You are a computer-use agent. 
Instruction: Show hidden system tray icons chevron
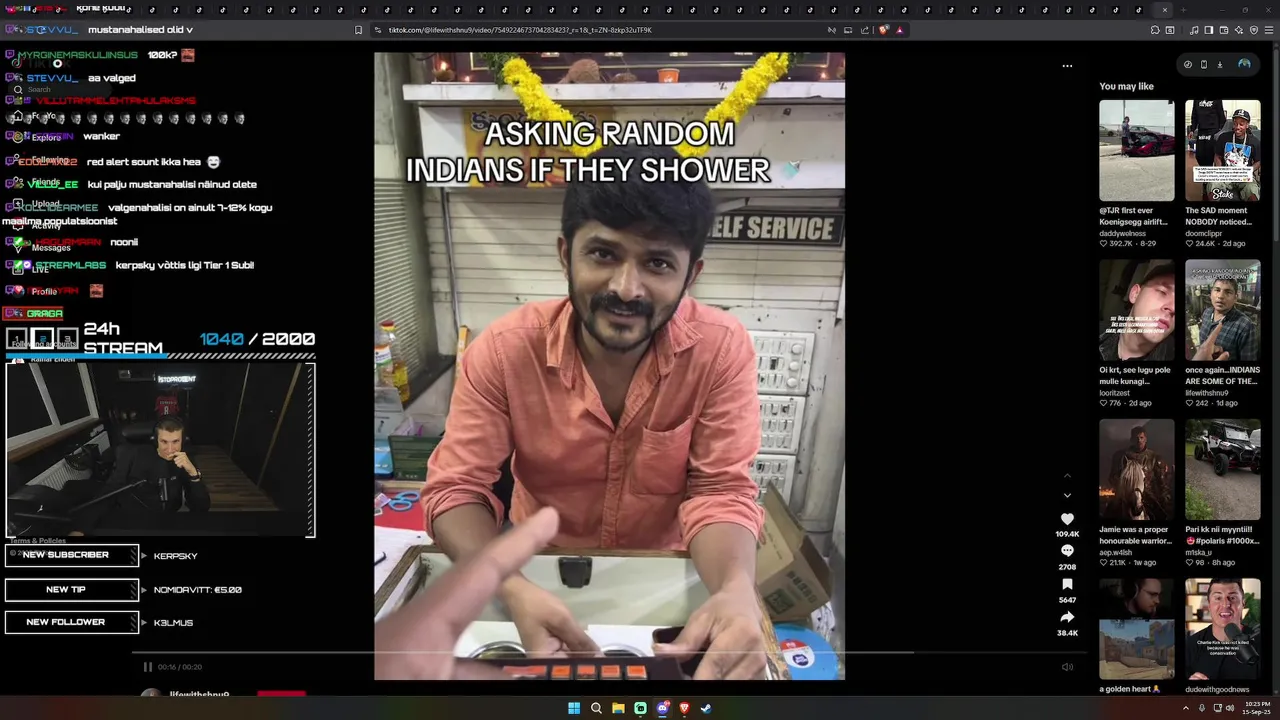tap(1186, 708)
